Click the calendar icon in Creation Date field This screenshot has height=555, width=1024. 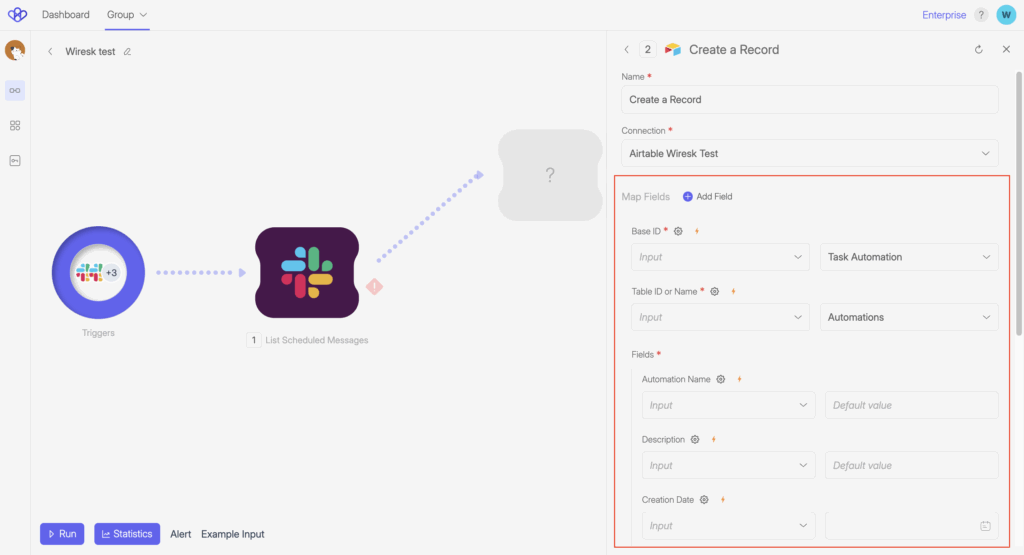pyautogui.click(x=985, y=526)
